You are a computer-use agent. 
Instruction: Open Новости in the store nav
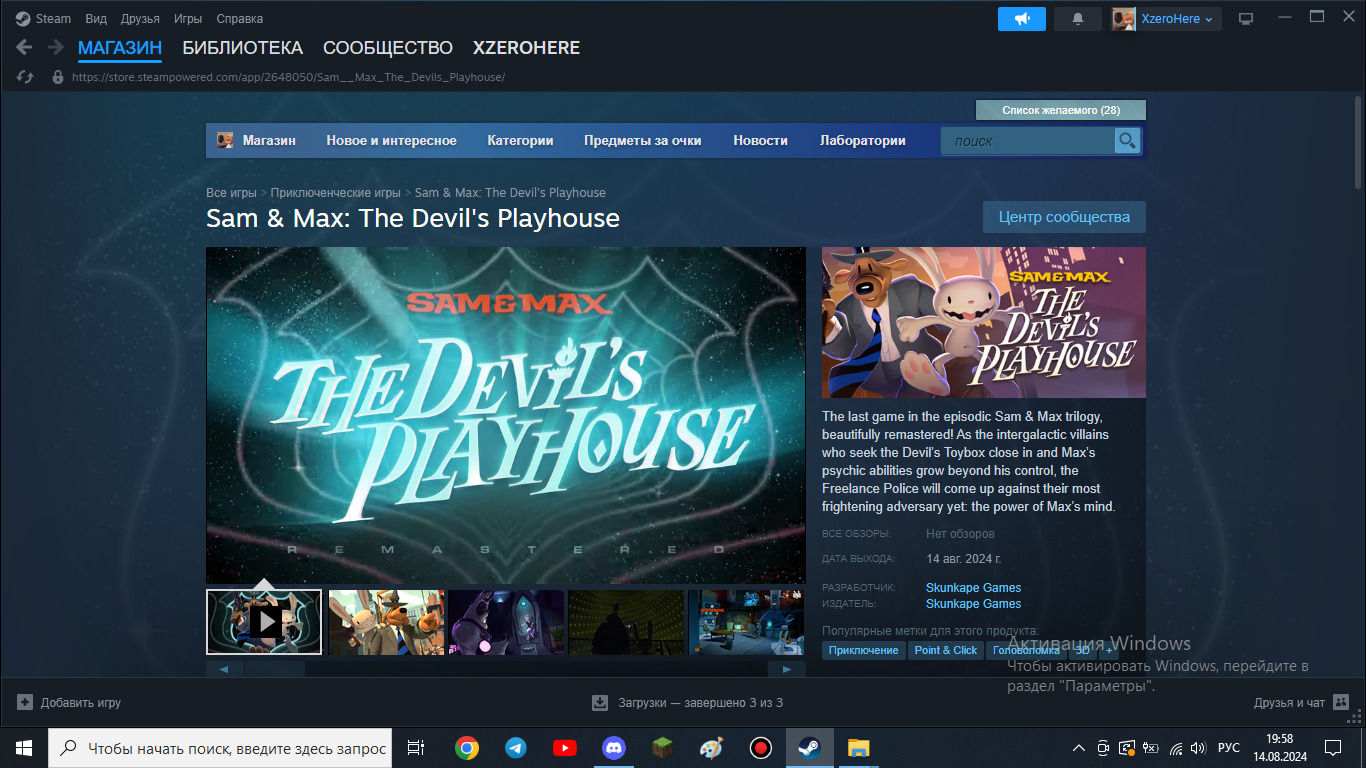pyautogui.click(x=760, y=141)
